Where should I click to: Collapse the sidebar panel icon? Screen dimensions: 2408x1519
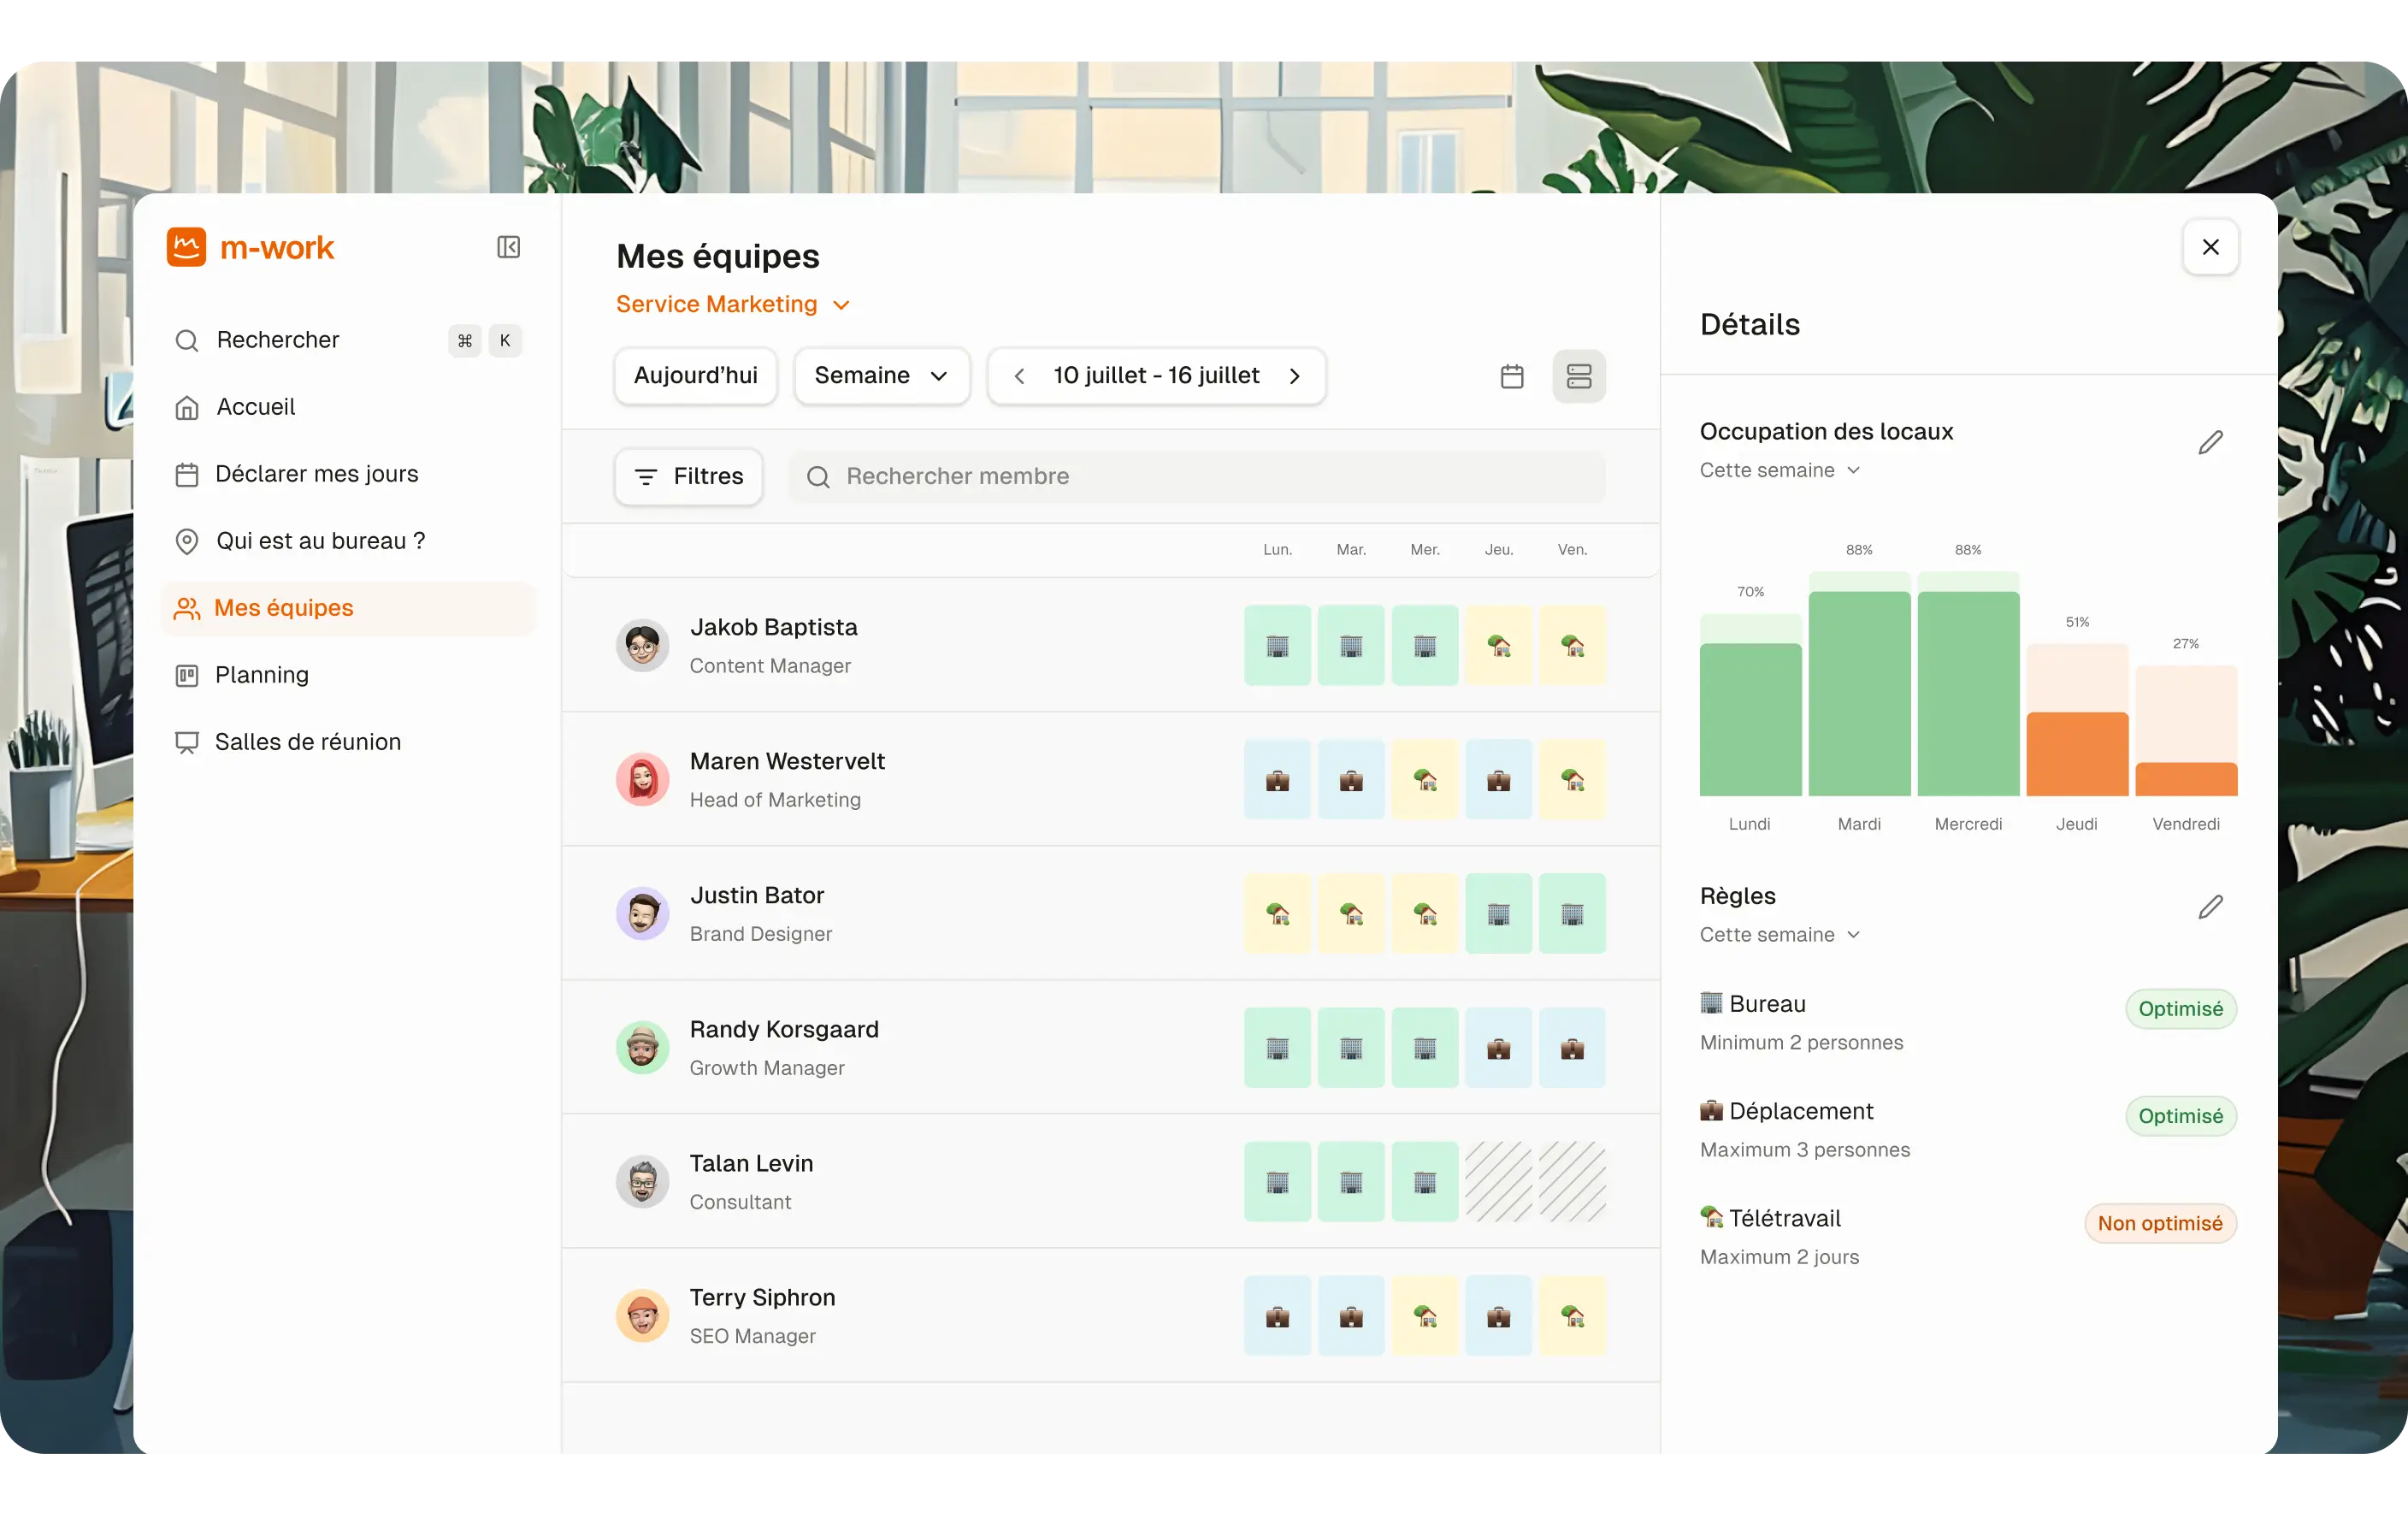(508, 247)
